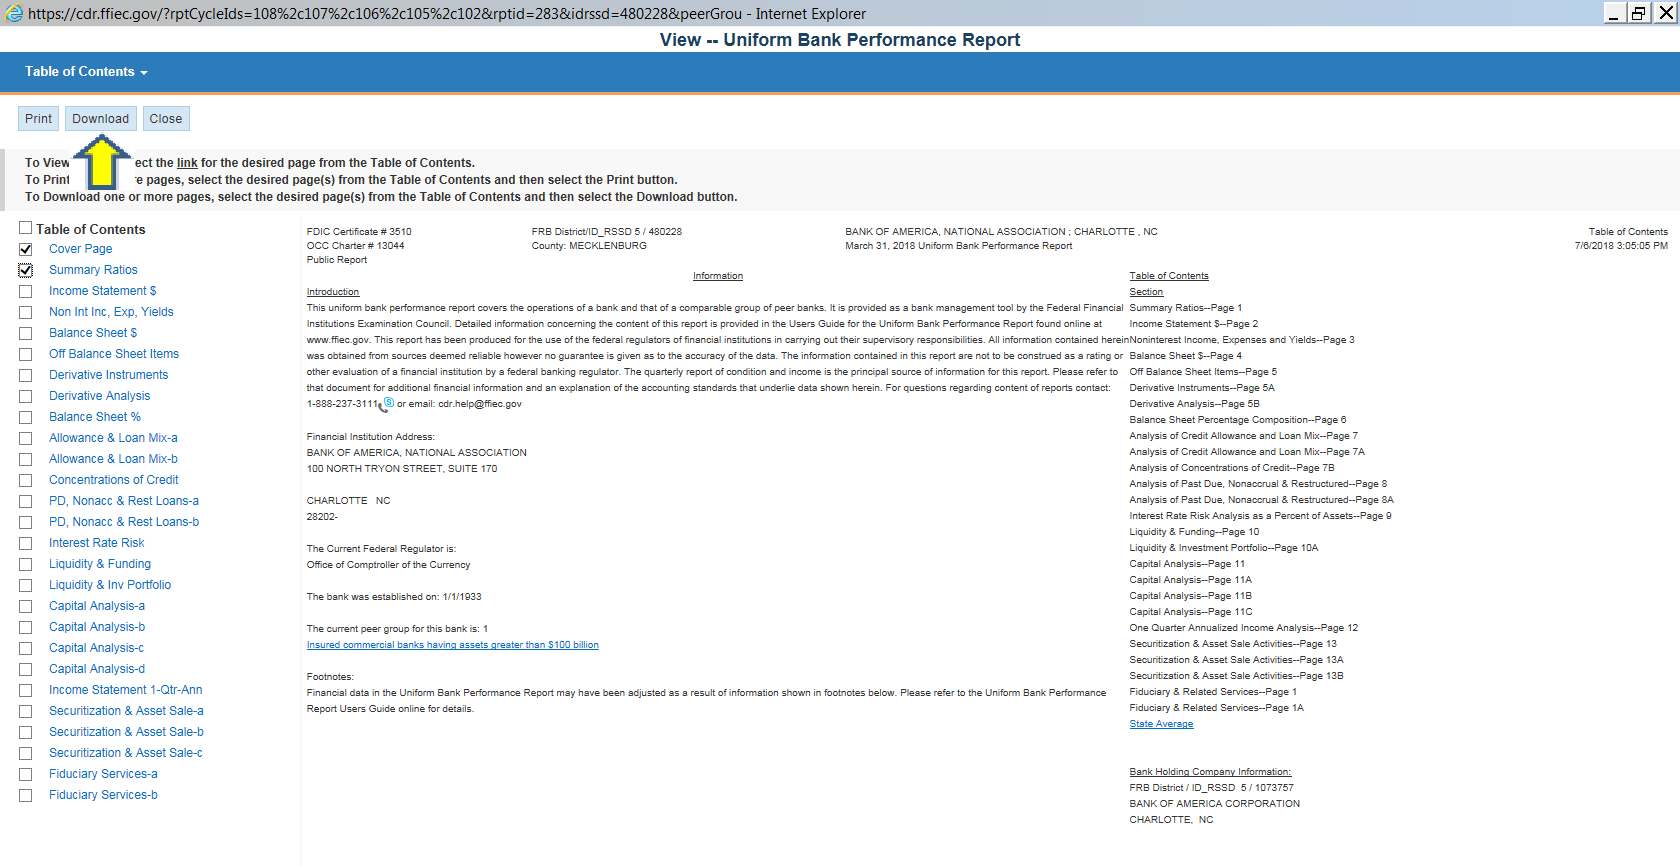Uncheck the Summary Ratios checkbox

point(26,270)
